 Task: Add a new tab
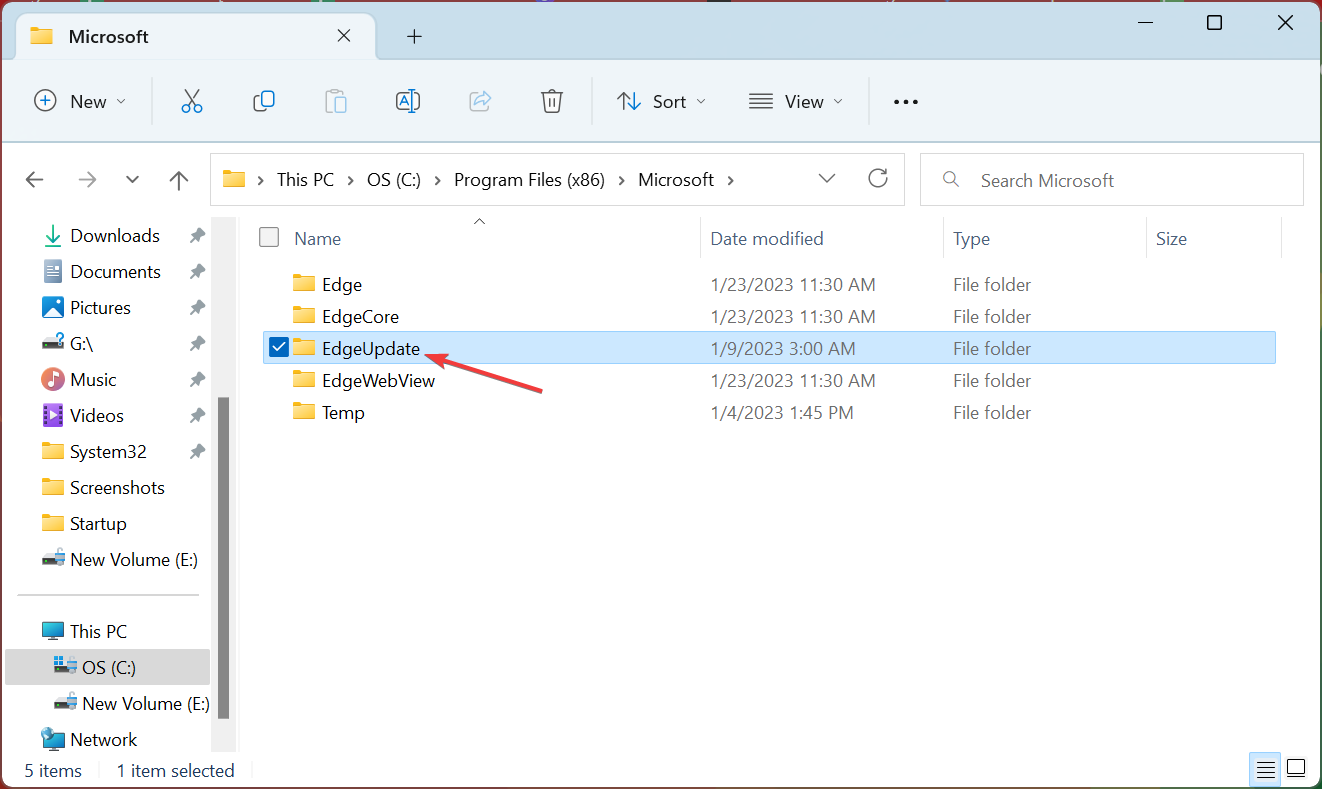pyautogui.click(x=414, y=37)
